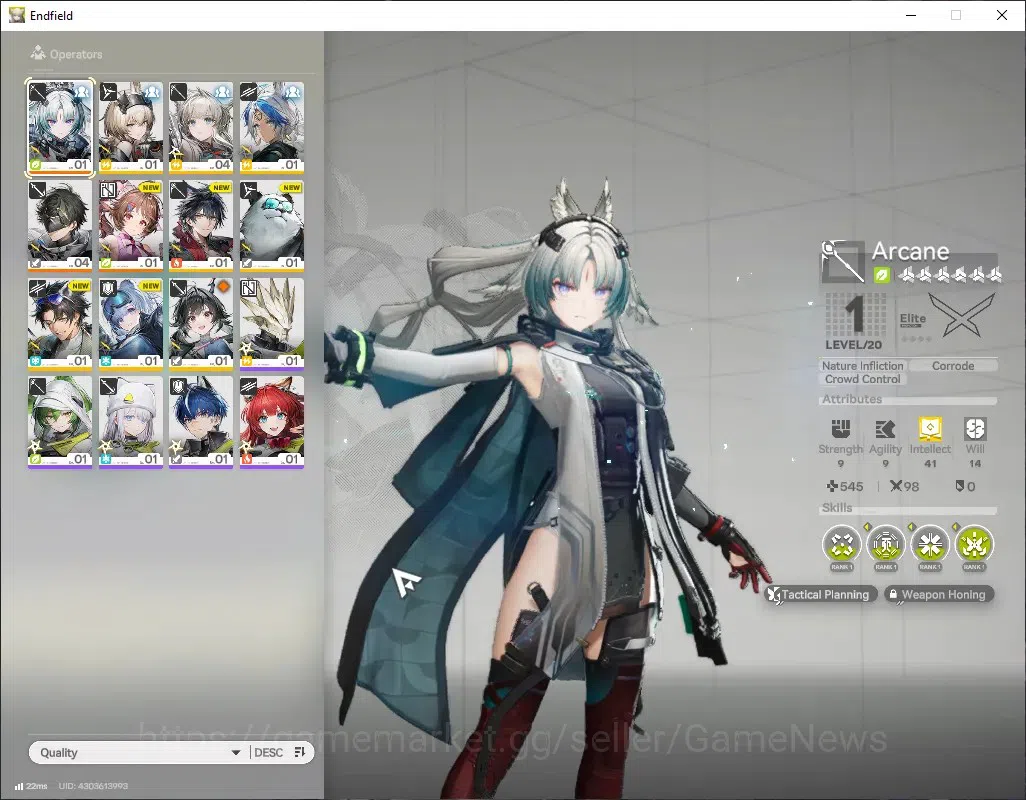Toggle the DESC sort order
This screenshot has height=800, width=1026.
tap(268, 752)
